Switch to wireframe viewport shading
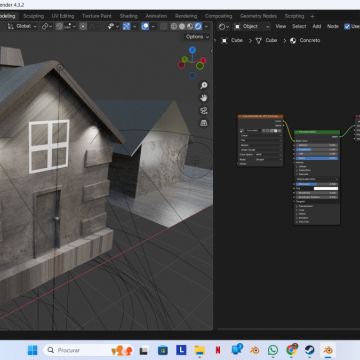Screen dimensions: 360x360 (x=174, y=26)
